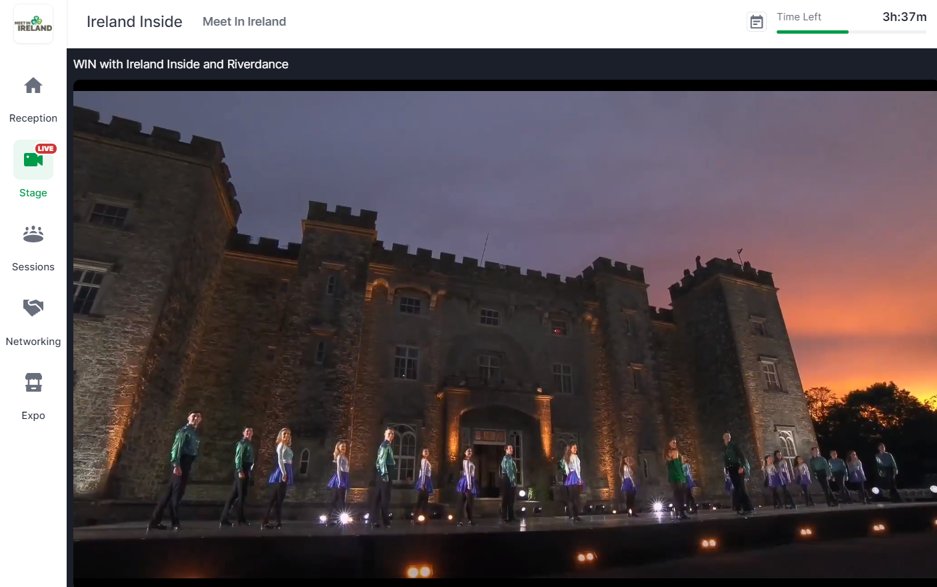Open Sessions via the people icon
The width and height of the screenshot is (937, 587).
tap(33, 234)
